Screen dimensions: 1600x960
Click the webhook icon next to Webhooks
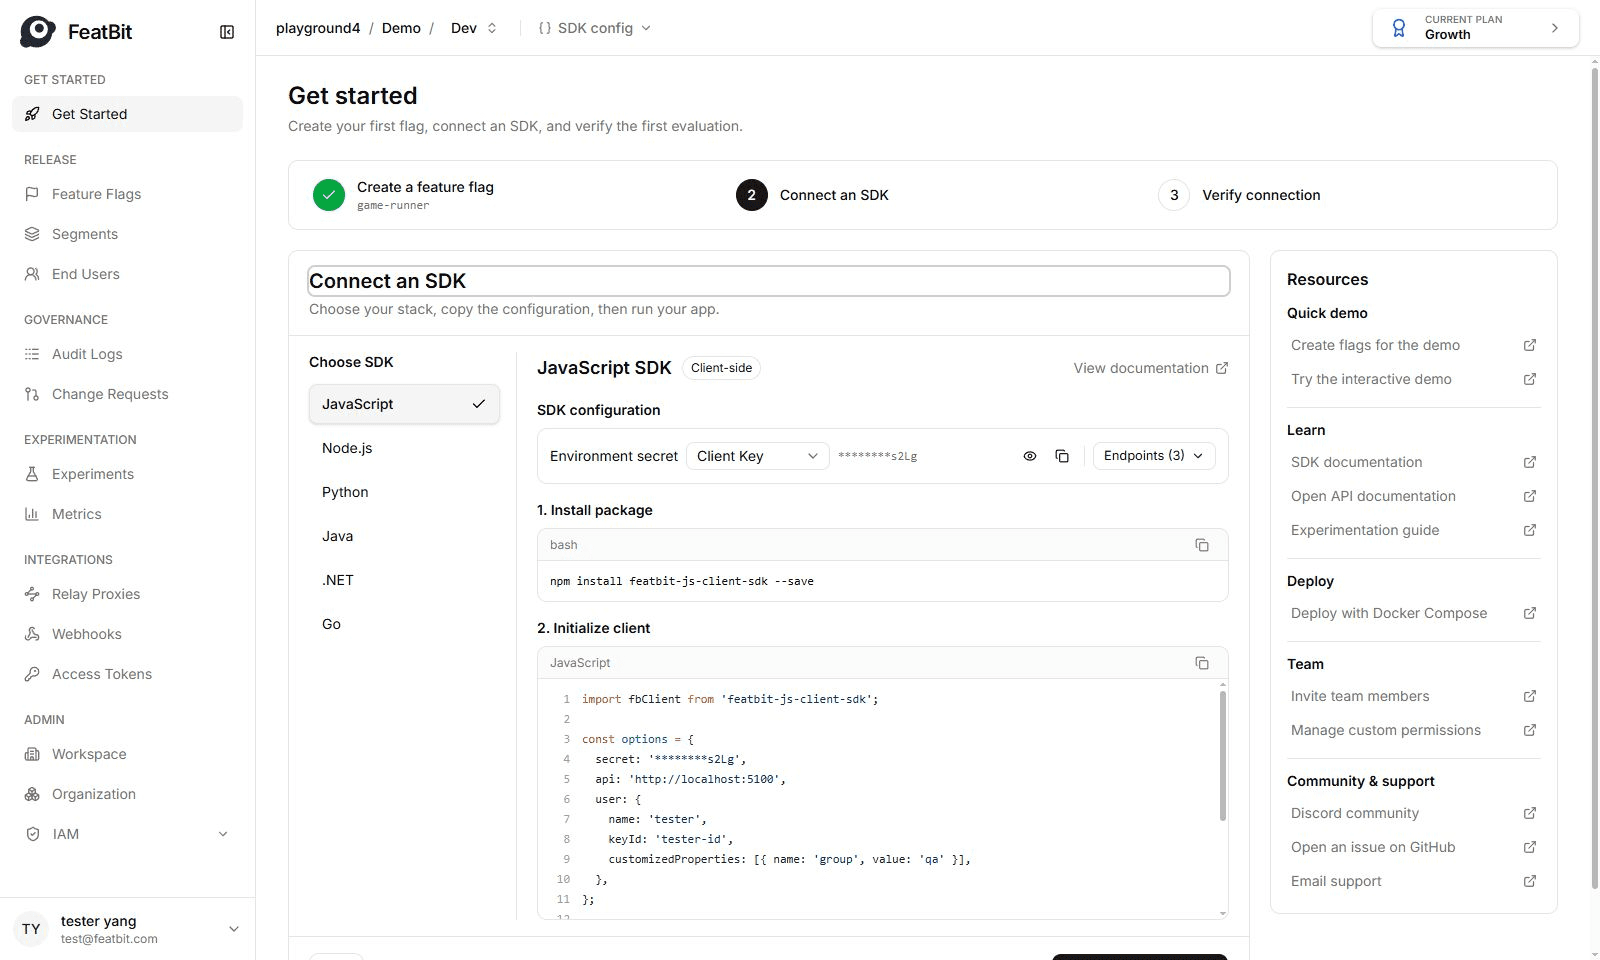tap(32, 634)
